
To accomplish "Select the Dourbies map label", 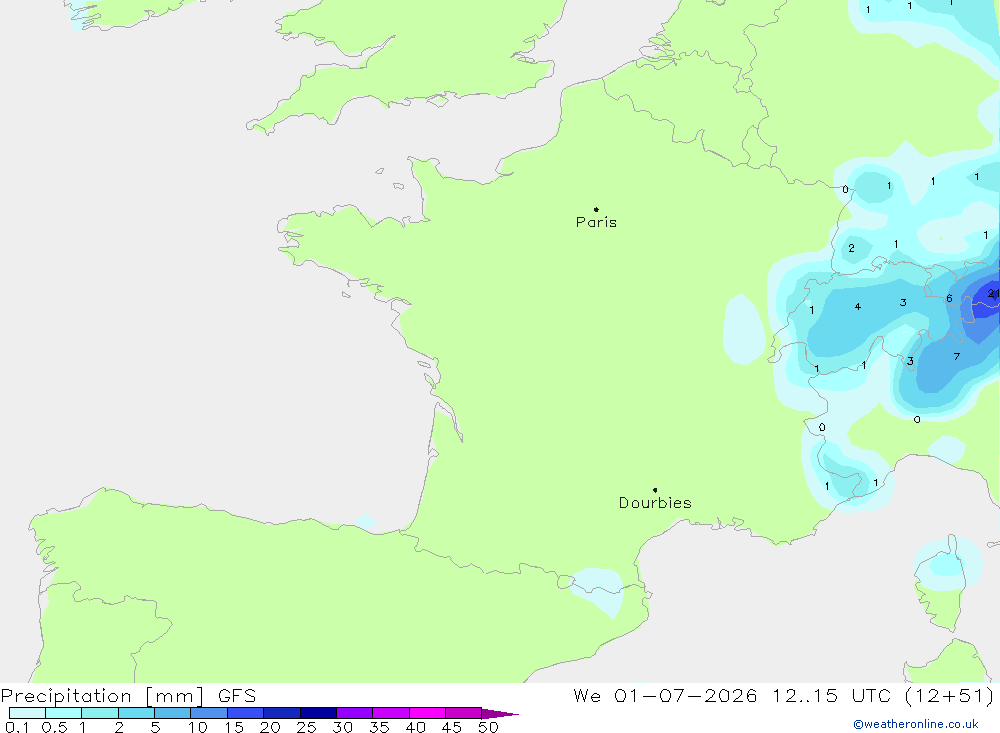I will pos(655,503).
